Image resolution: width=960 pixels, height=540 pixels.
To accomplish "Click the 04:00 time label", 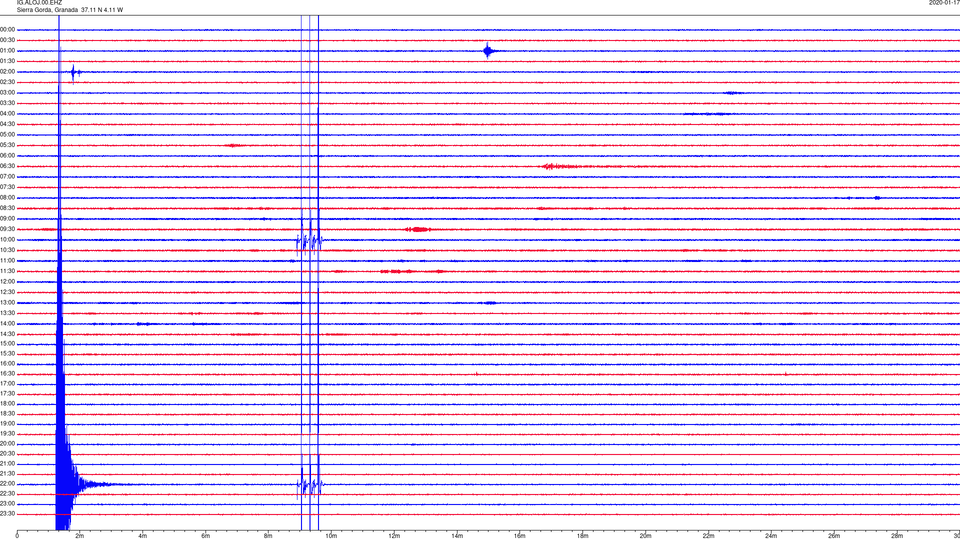I will (7, 113).
